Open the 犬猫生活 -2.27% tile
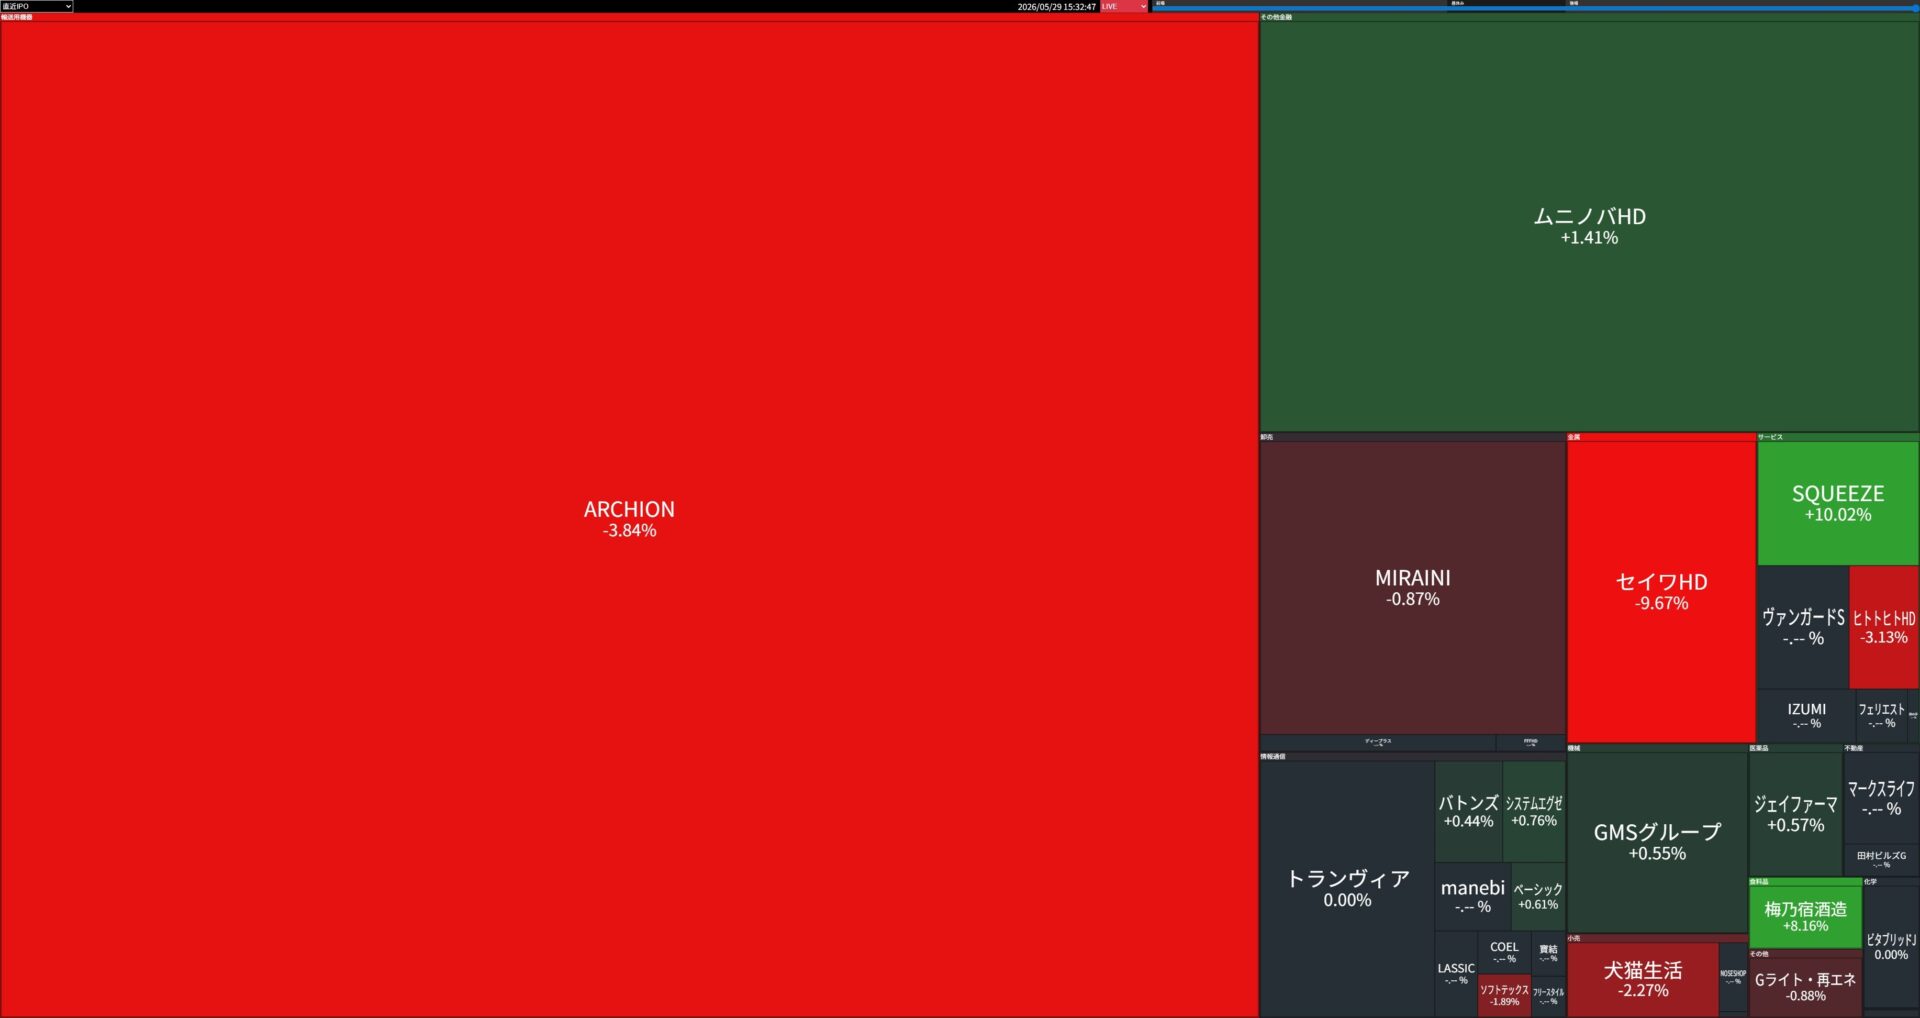The height and width of the screenshot is (1018, 1920). pyautogui.click(x=1643, y=979)
